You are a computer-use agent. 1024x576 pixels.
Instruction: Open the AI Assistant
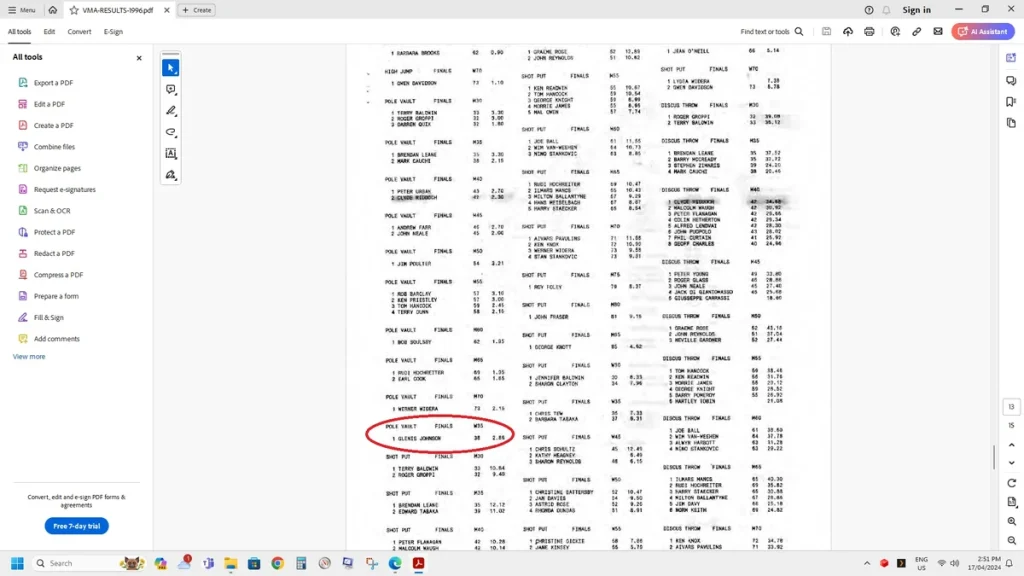pos(983,31)
